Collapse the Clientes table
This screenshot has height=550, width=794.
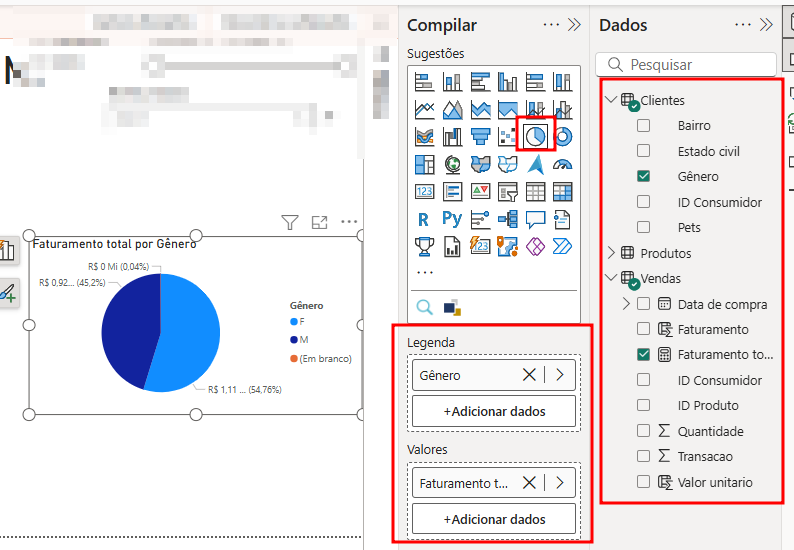click(x=611, y=99)
